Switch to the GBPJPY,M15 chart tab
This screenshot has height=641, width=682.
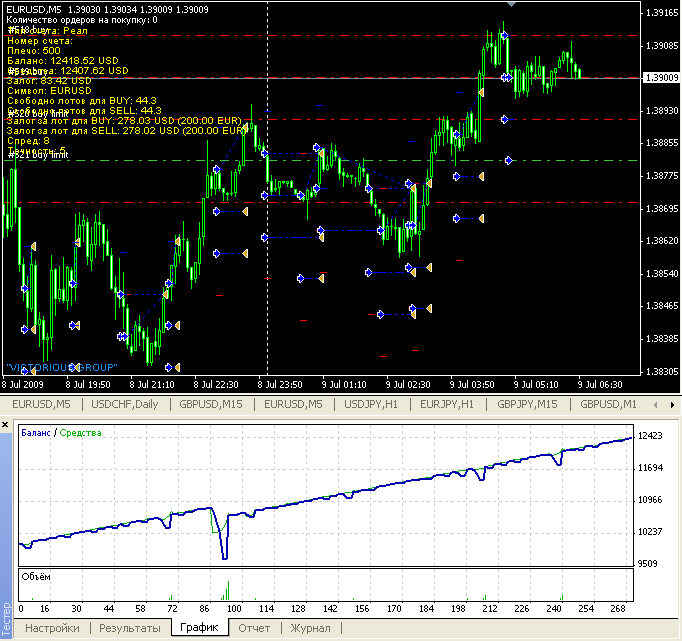coord(527,404)
